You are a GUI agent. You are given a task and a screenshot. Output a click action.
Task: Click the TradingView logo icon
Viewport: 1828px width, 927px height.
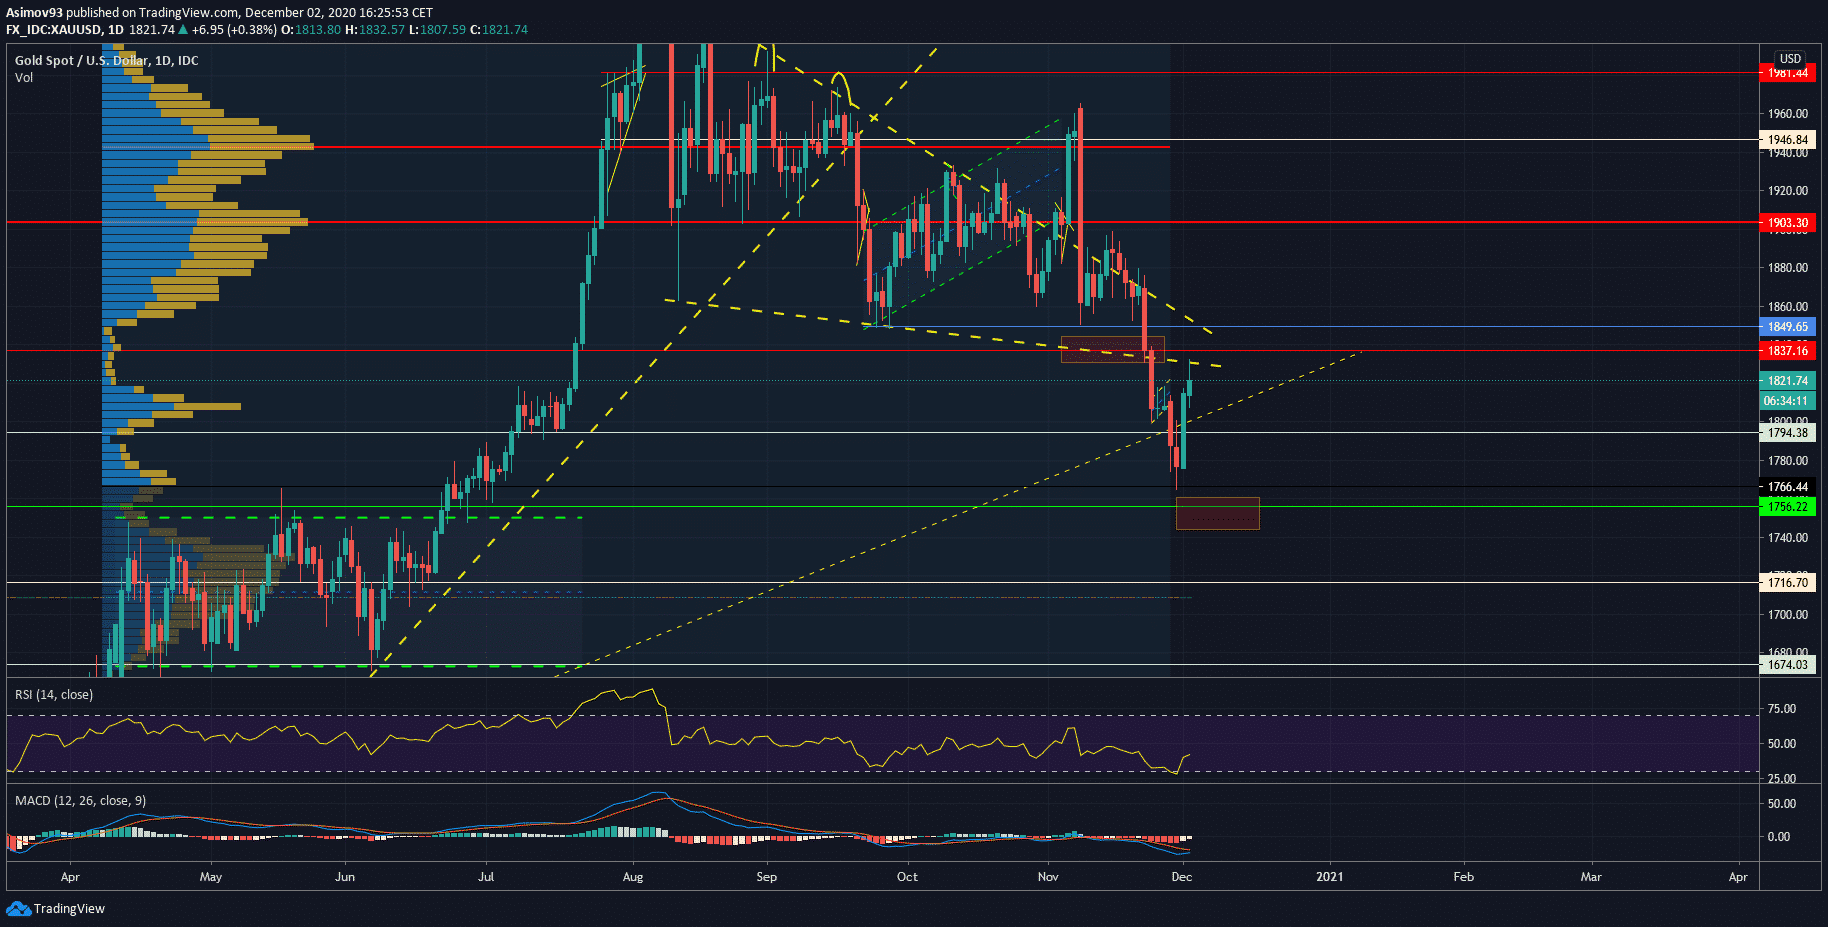point(18,908)
